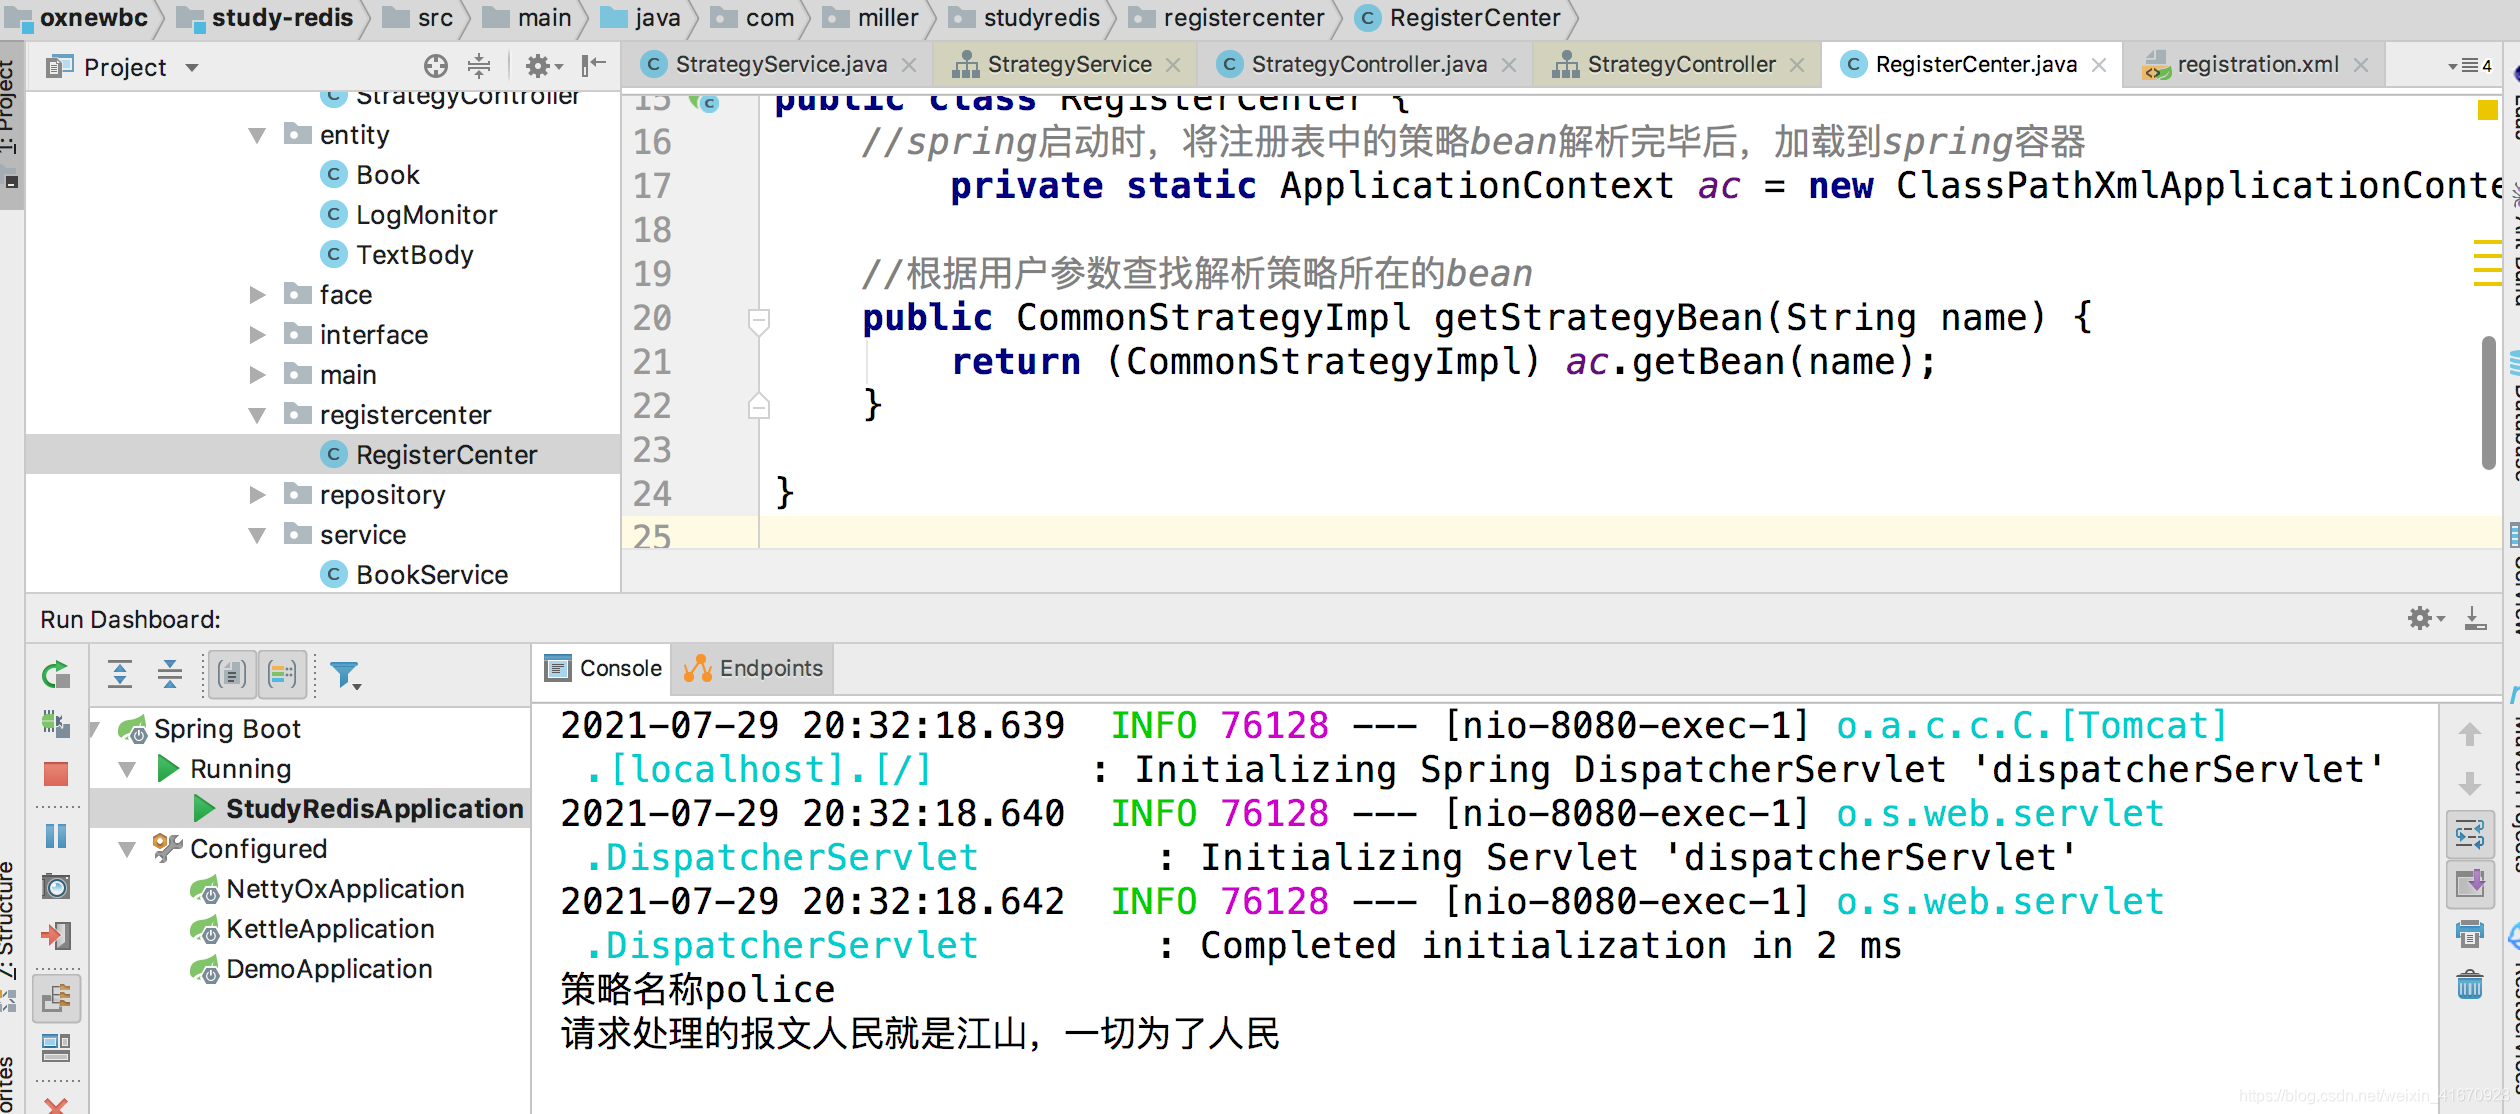Viewport: 2520px width, 1114px height.
Task: Rerun the application with green rerun icon
Action: 56,675
